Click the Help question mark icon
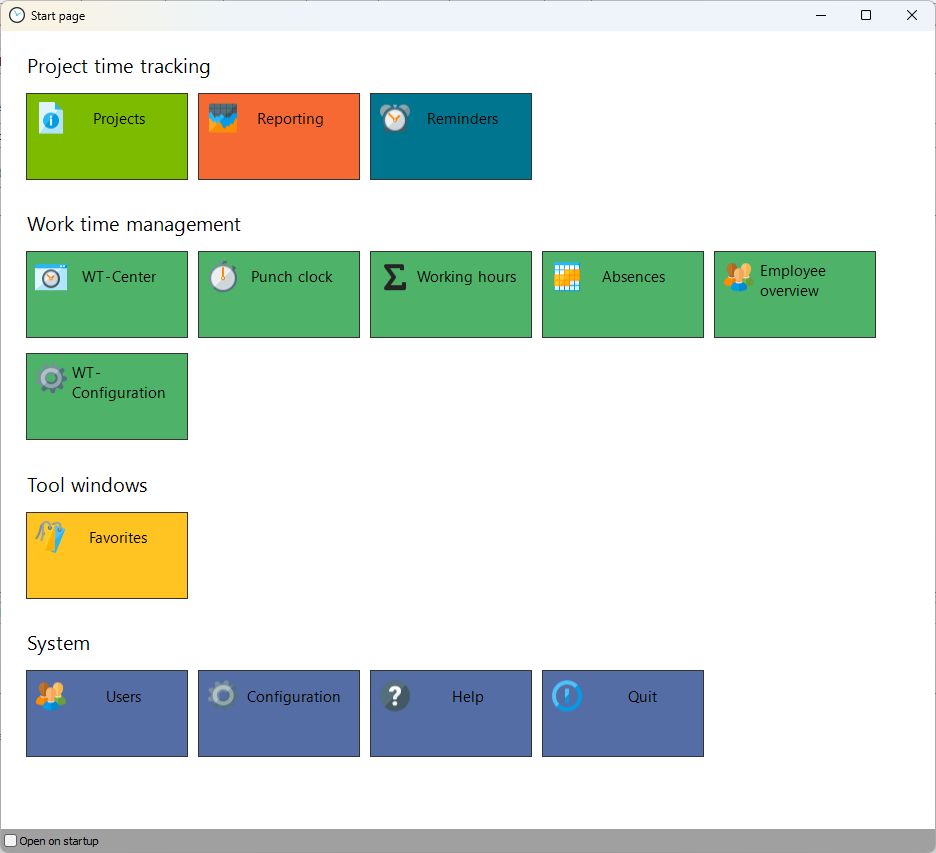Screen dimensions: 936x853 395,696
